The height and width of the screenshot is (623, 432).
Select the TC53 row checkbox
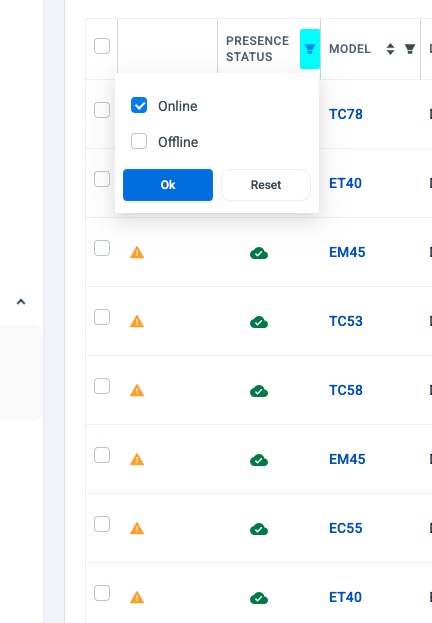102,317
